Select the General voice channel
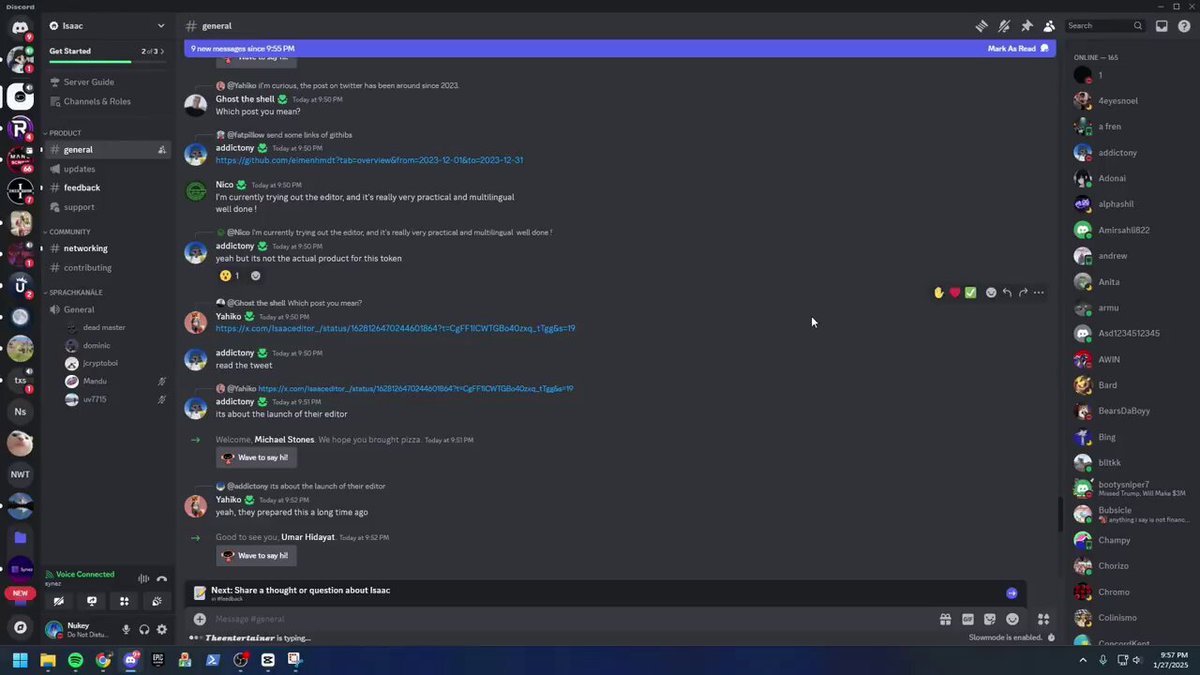This screenshot has height=675, width=1200. 106,310
